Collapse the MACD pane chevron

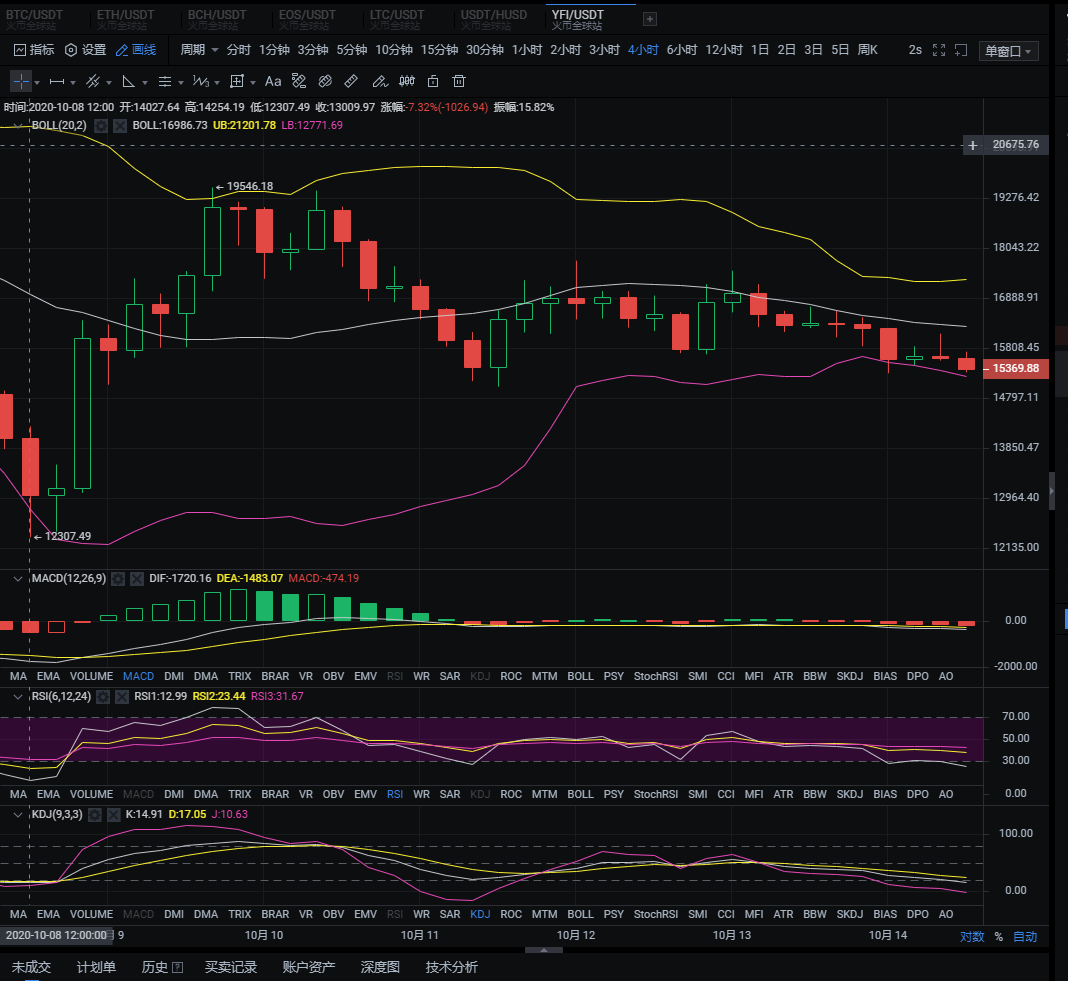point(18,579)
